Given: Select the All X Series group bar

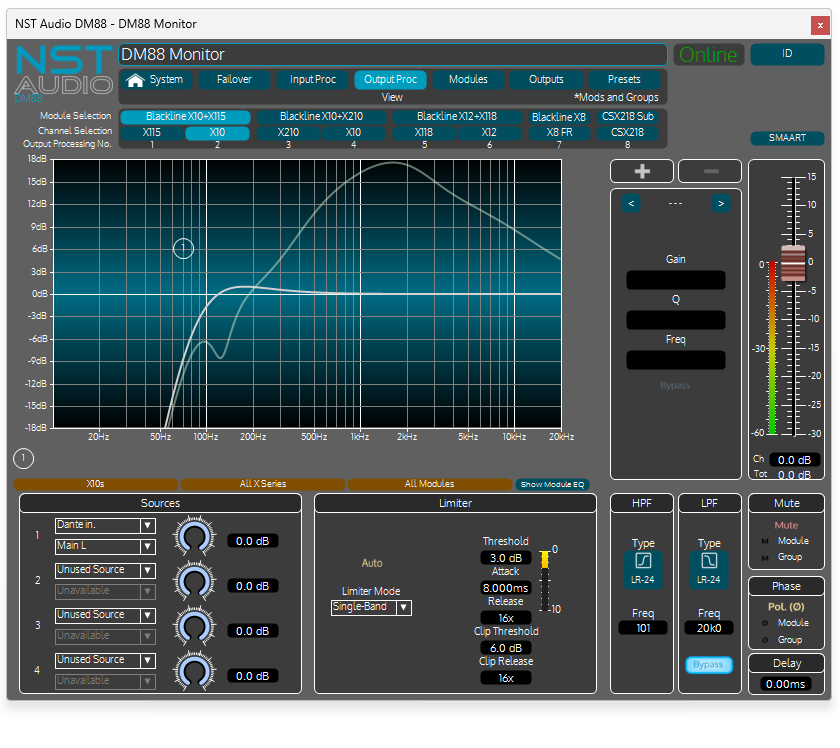Looking at the screenshot, I should (262, 484).
